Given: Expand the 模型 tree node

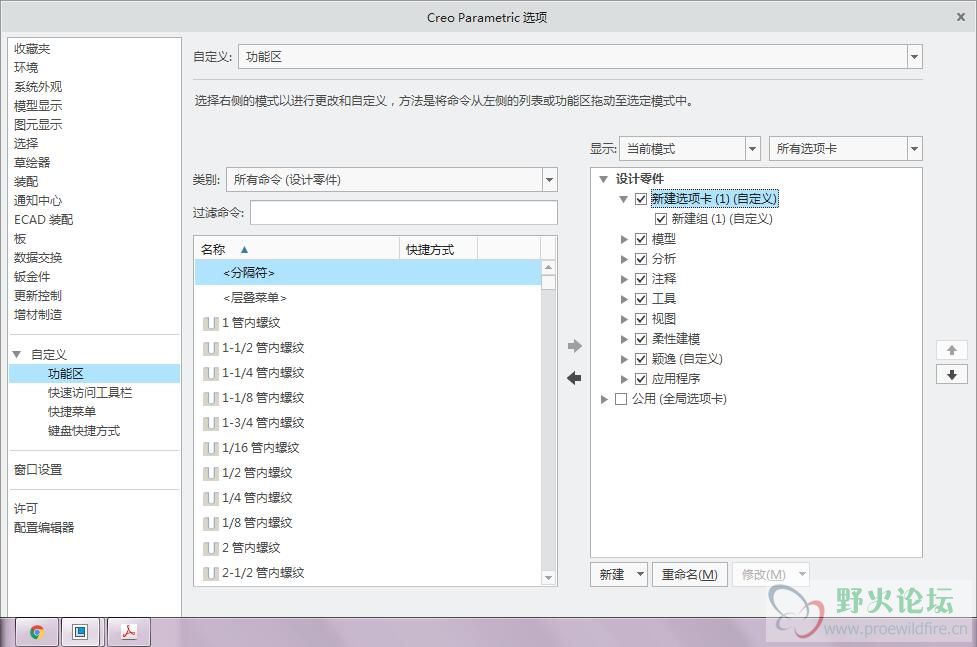Looking at the screenshot, I should click(x=623, y=239).
